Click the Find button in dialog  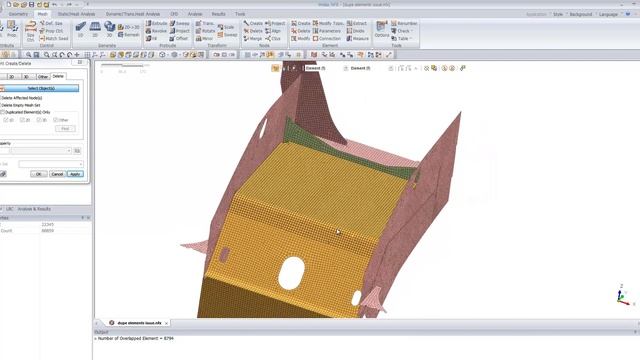click(x=65, y=129)
